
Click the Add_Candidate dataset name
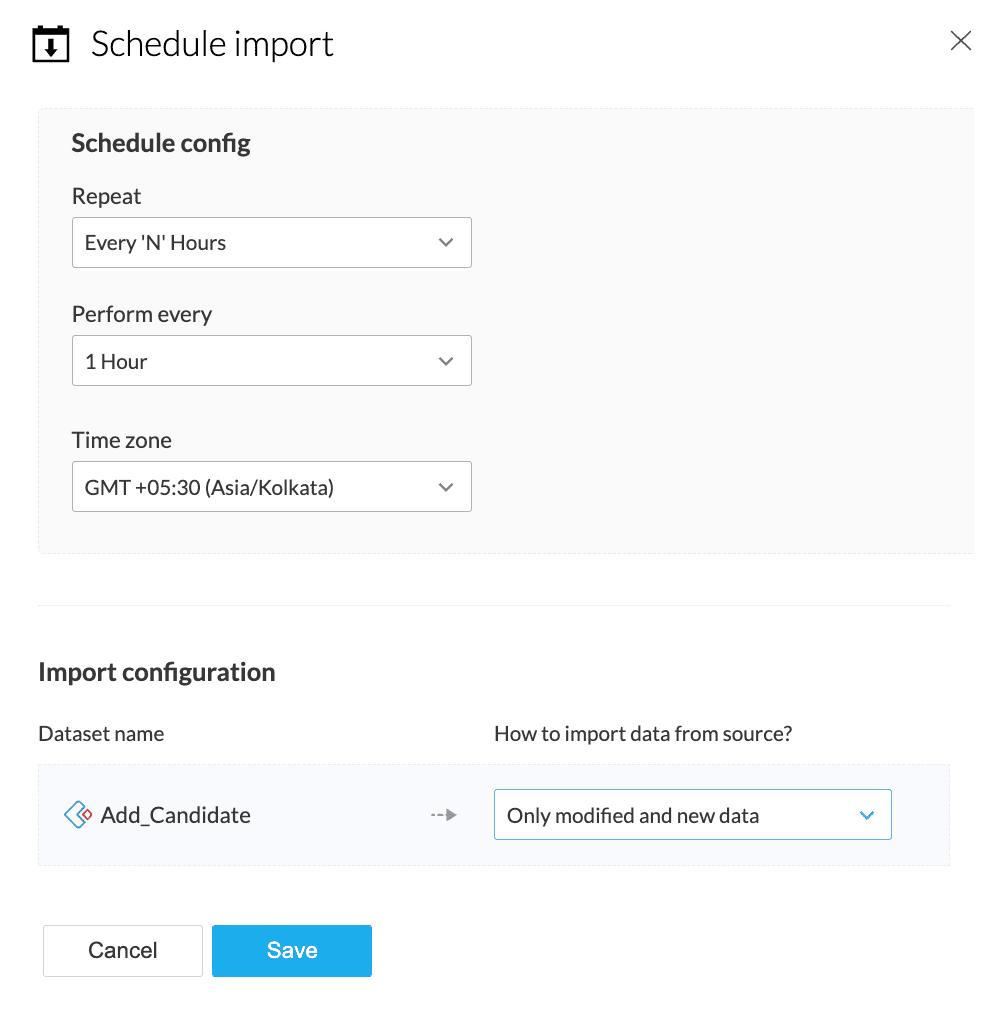click(x=176, y=815)
